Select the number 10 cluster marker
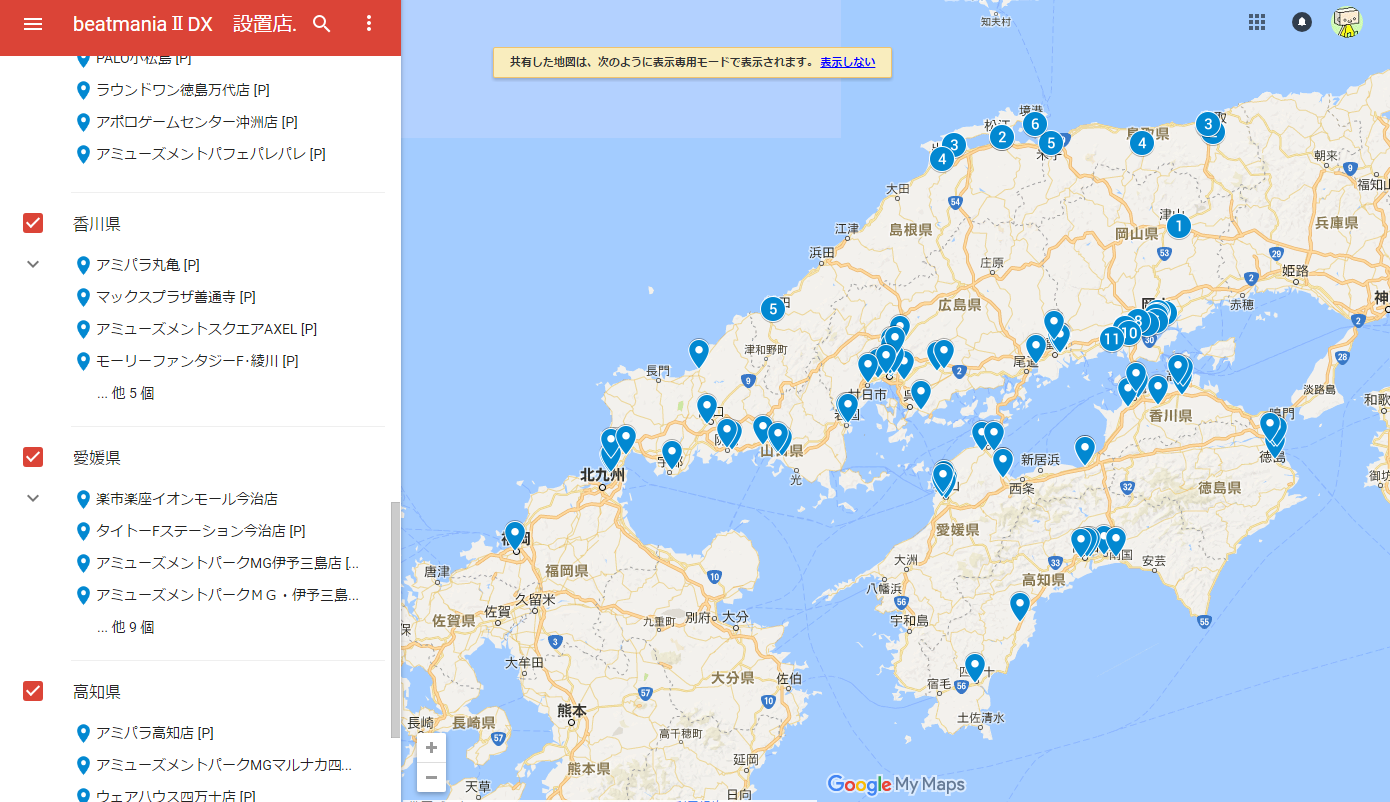This screenshot has height=802, width=1390. [x=1130, y=333]
